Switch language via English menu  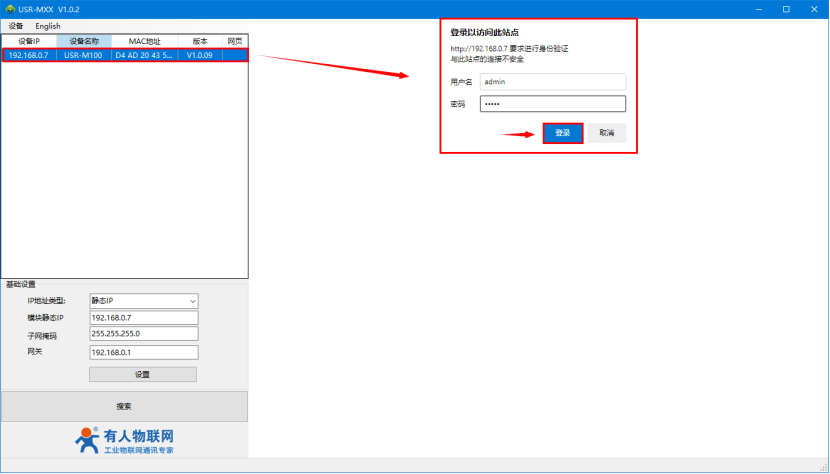(48, 26)
